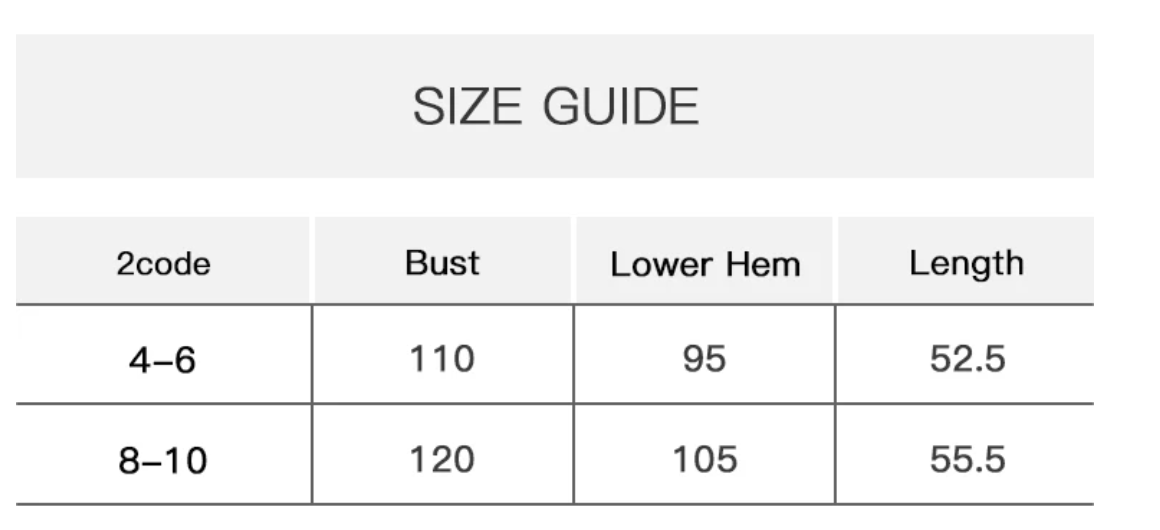Click the Length column header

pyautogui.click(x=966, y=263)
